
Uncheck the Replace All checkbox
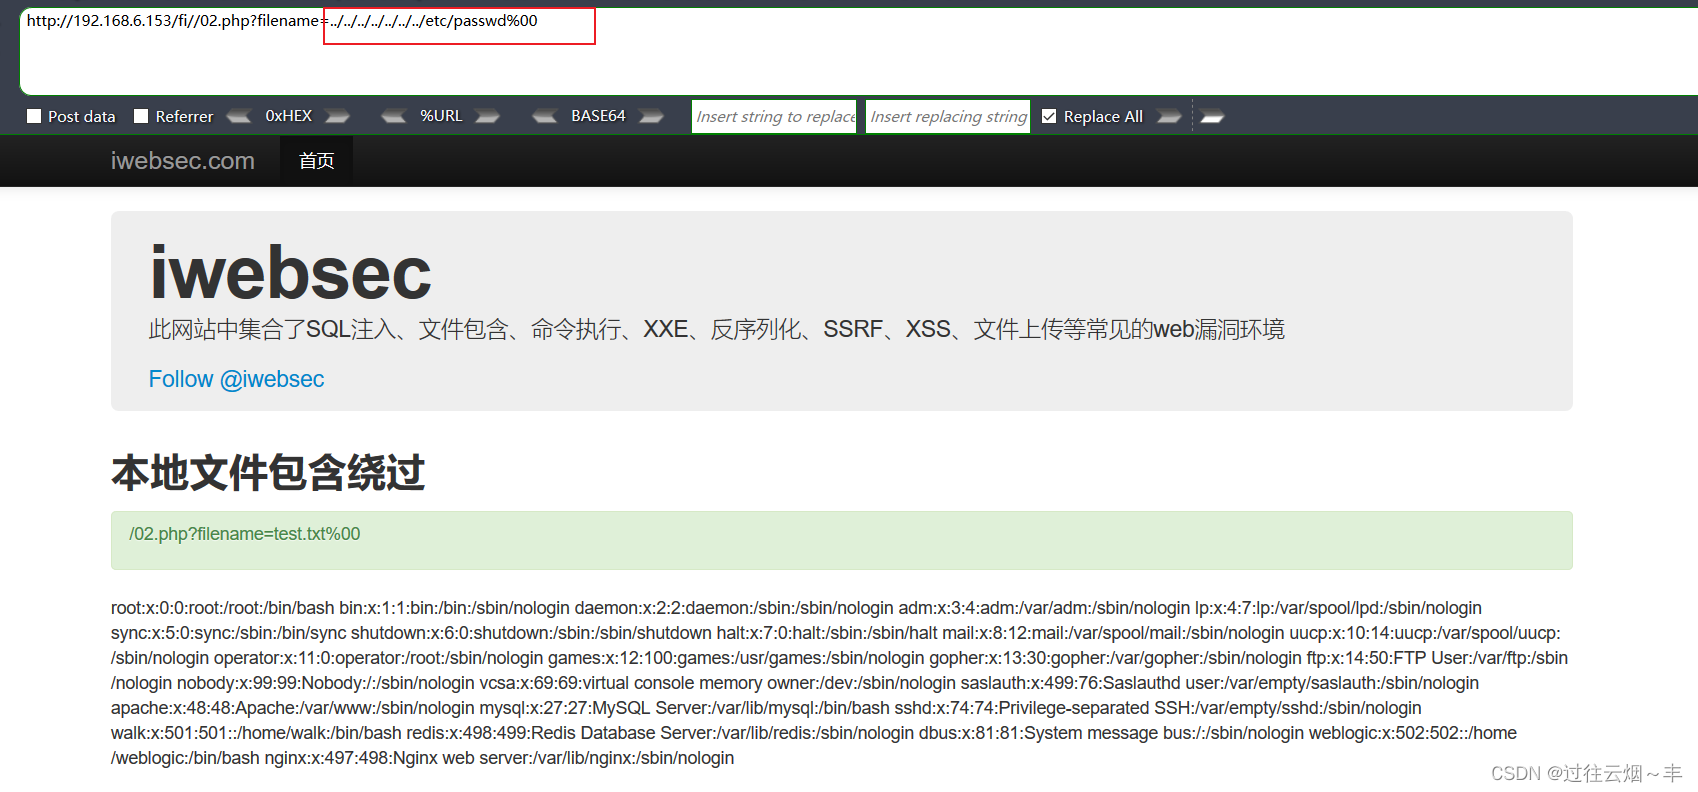(x=1049, y=116)
